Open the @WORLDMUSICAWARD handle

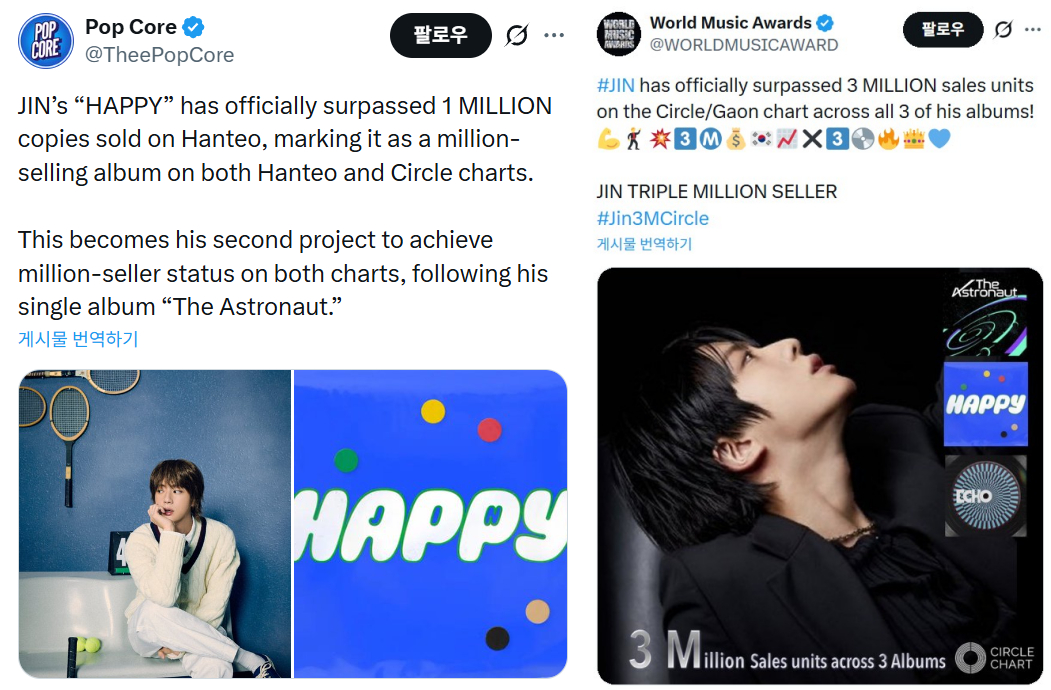[744, 45]
